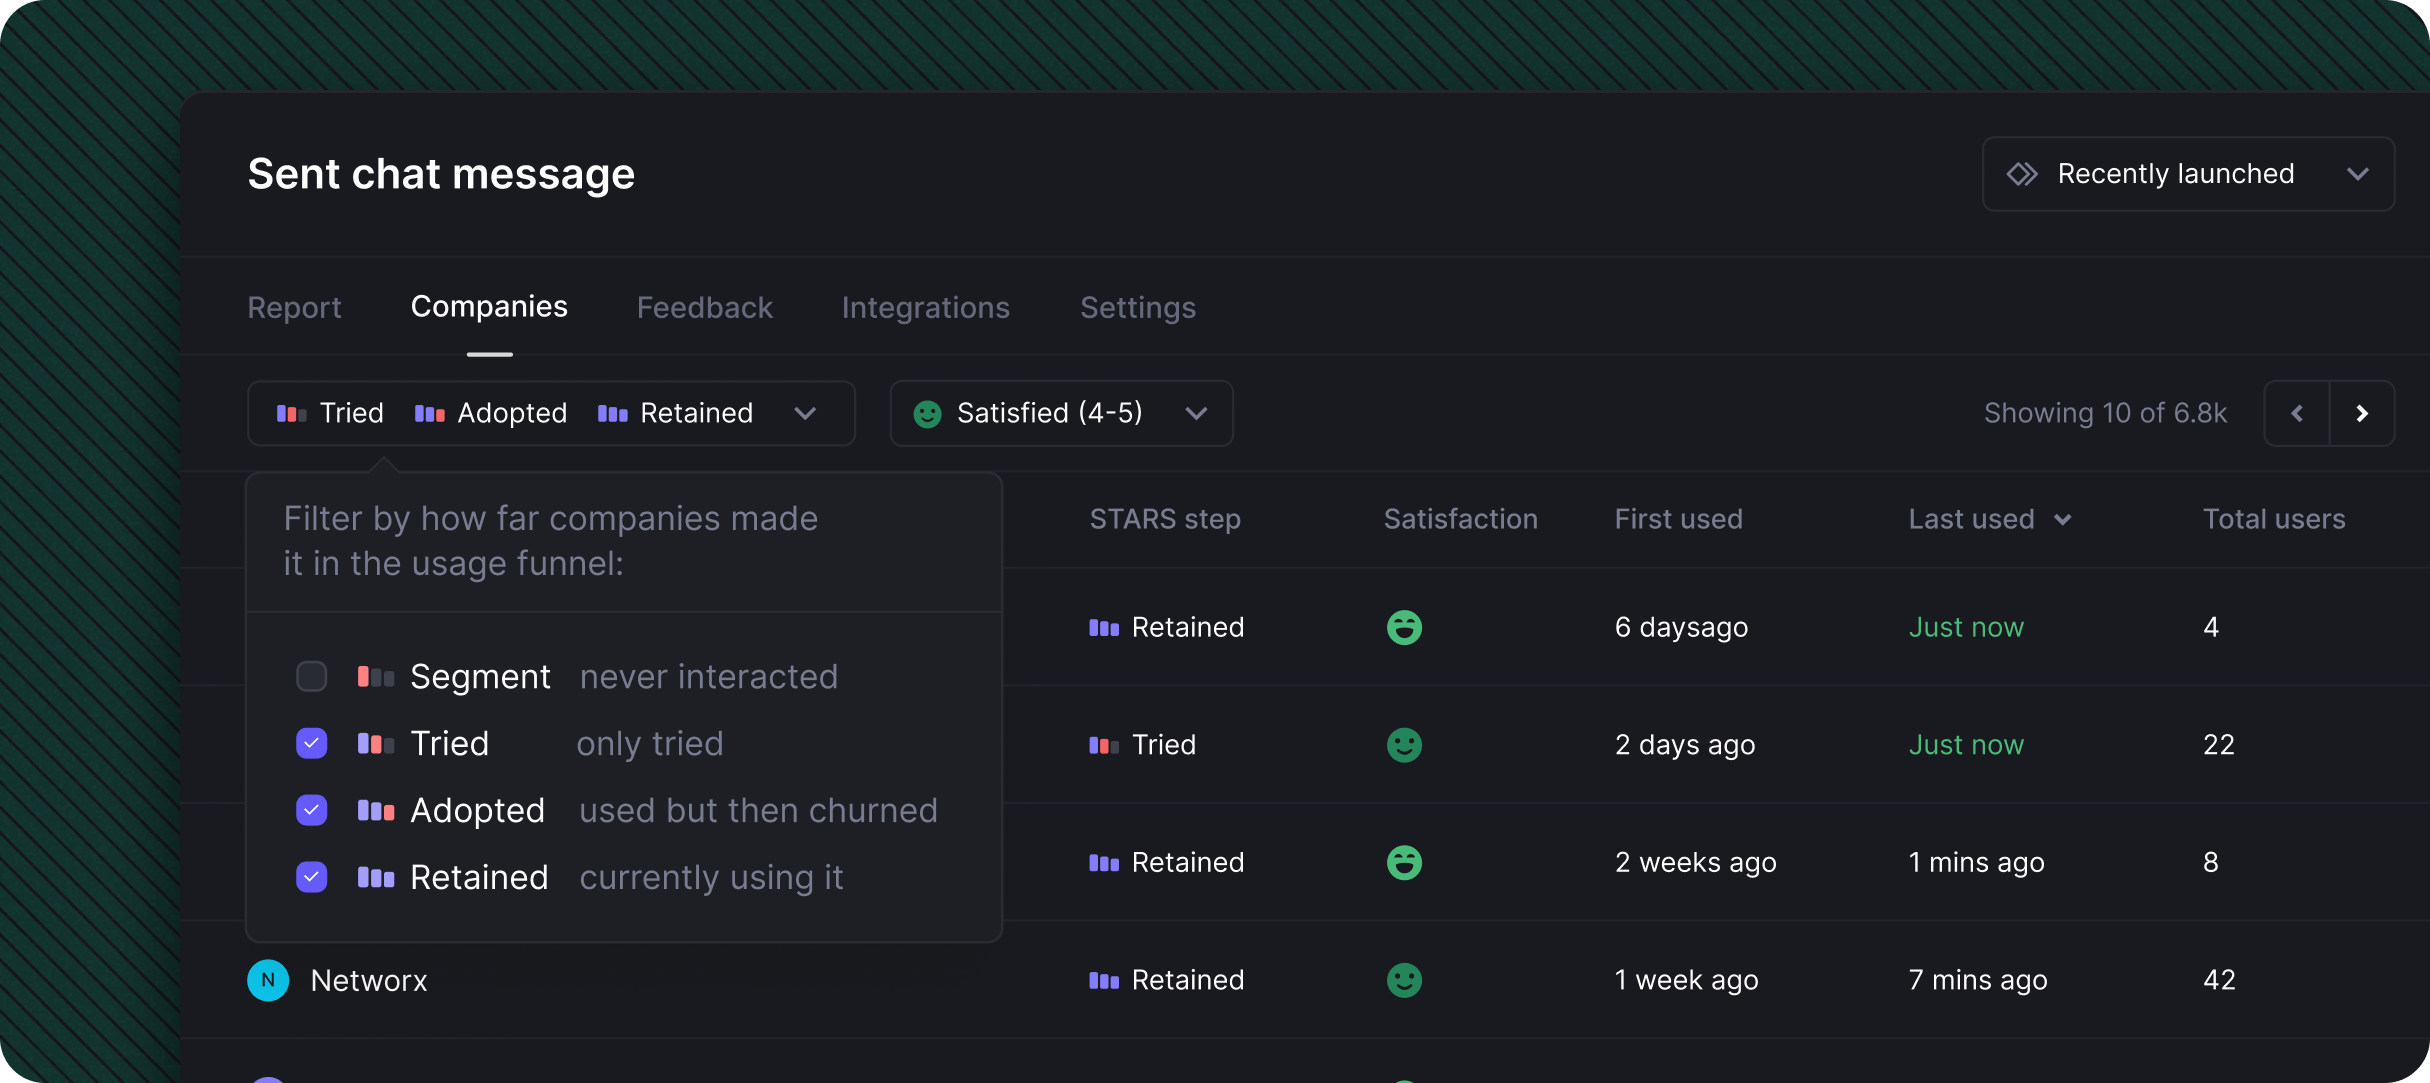Click the Segment bars icon in the filter popup
This screenshot has height=1083, width=2430.
[x=376, y=677]
